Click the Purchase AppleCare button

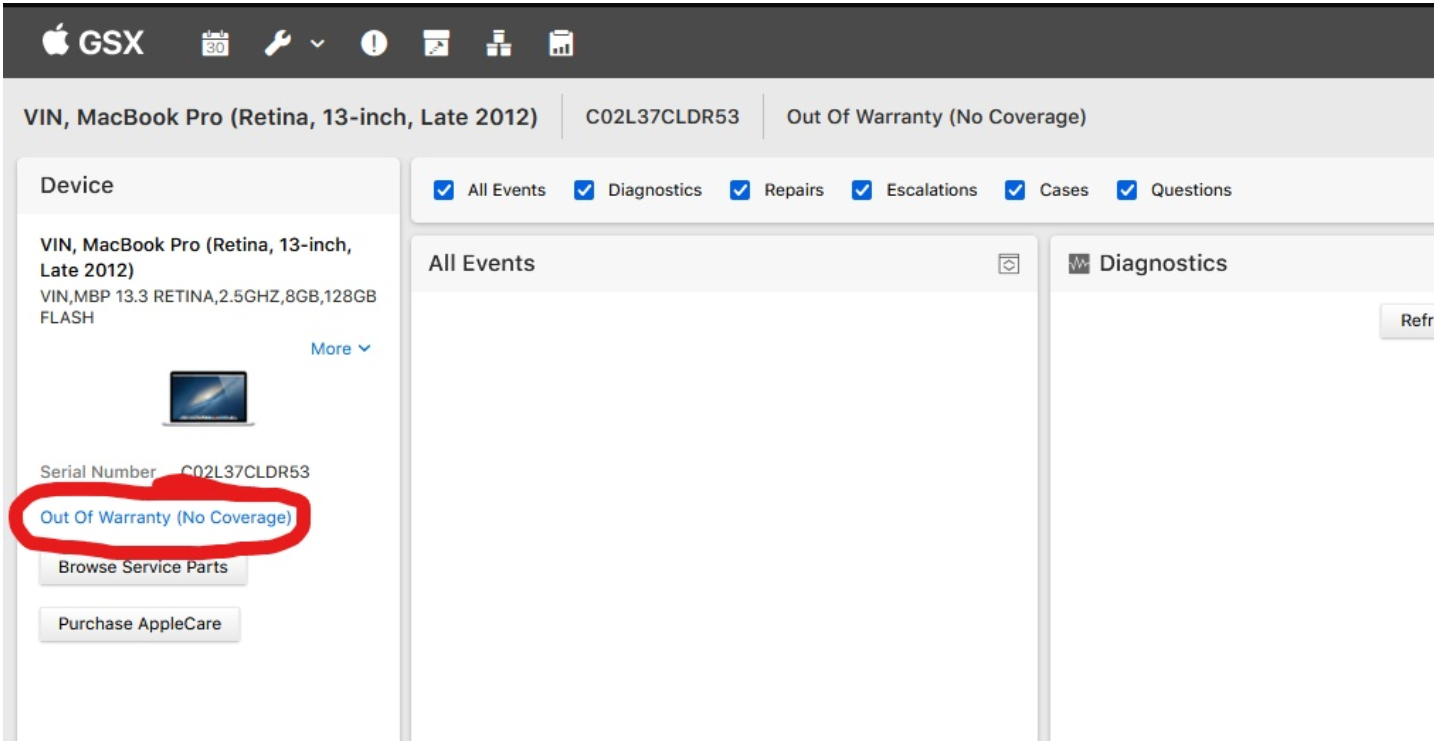click(x=140, y=624)
